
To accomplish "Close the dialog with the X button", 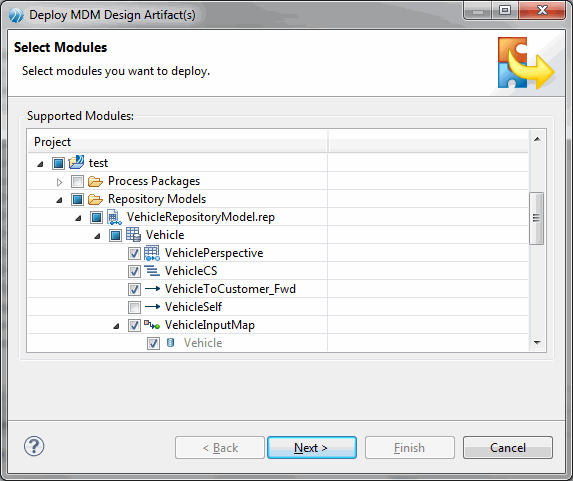I will (x=542, y=10).
